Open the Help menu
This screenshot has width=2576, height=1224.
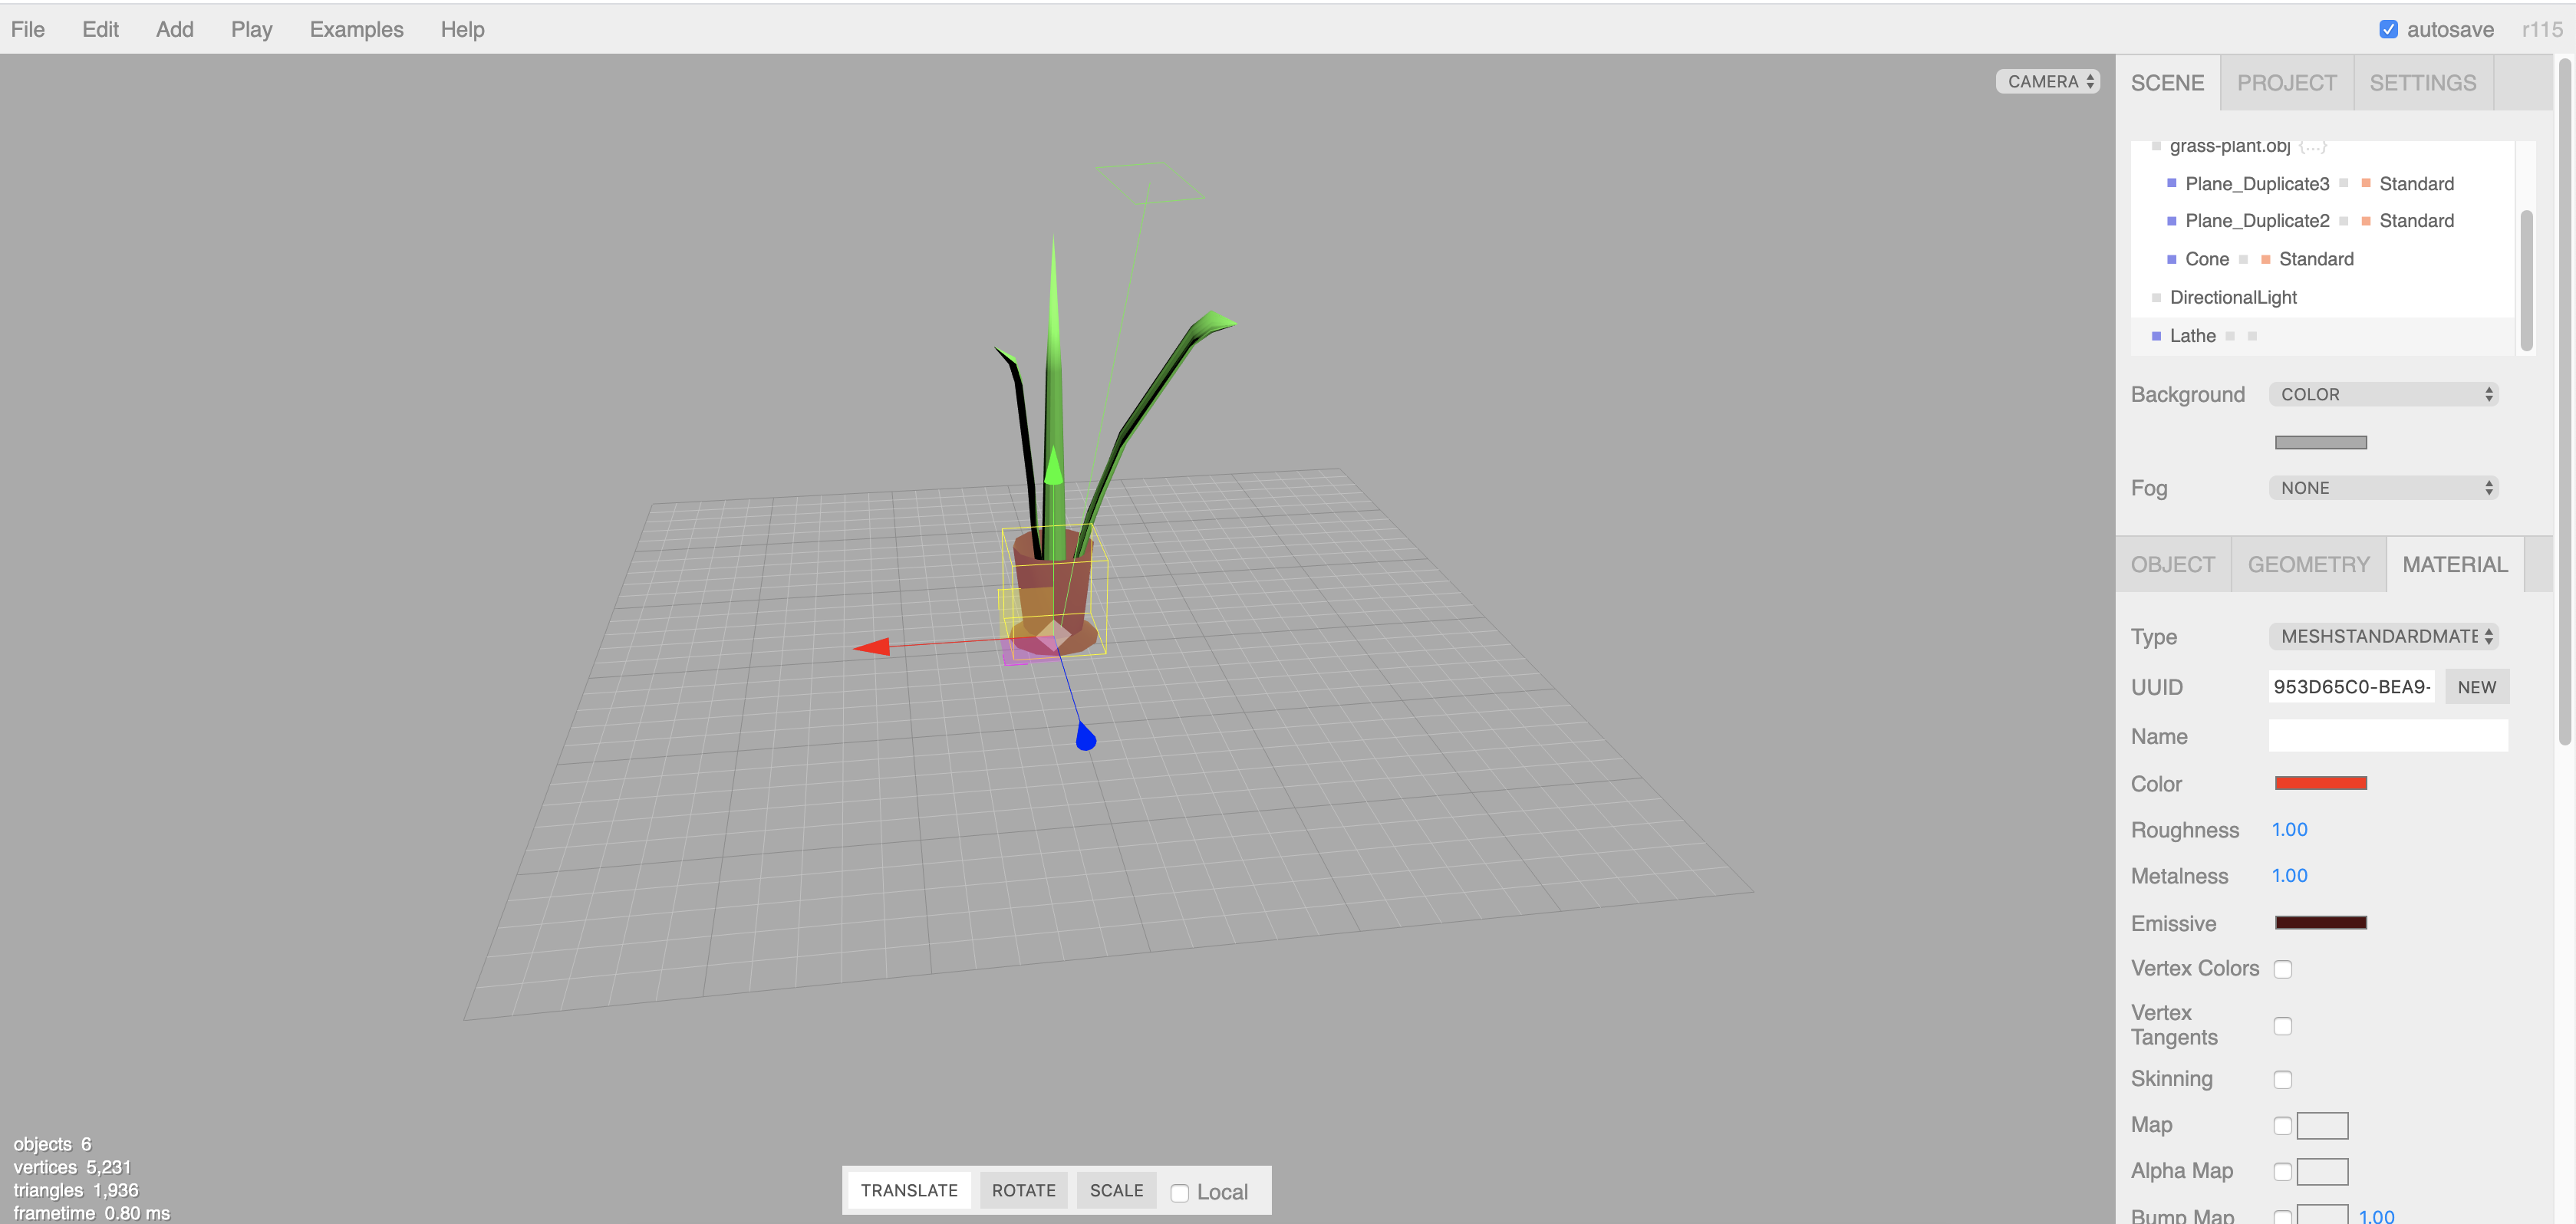462,29
